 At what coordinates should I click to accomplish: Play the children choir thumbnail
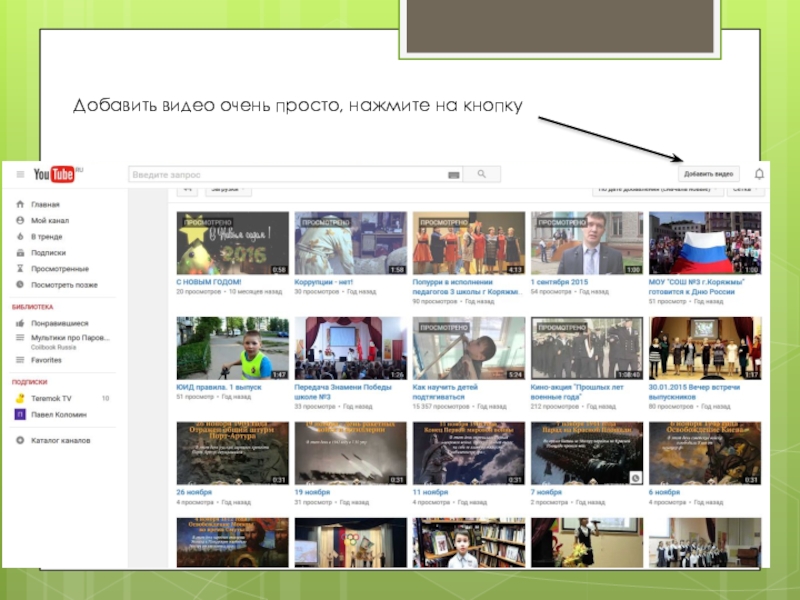pyautogui.click(x=705, y=542)
